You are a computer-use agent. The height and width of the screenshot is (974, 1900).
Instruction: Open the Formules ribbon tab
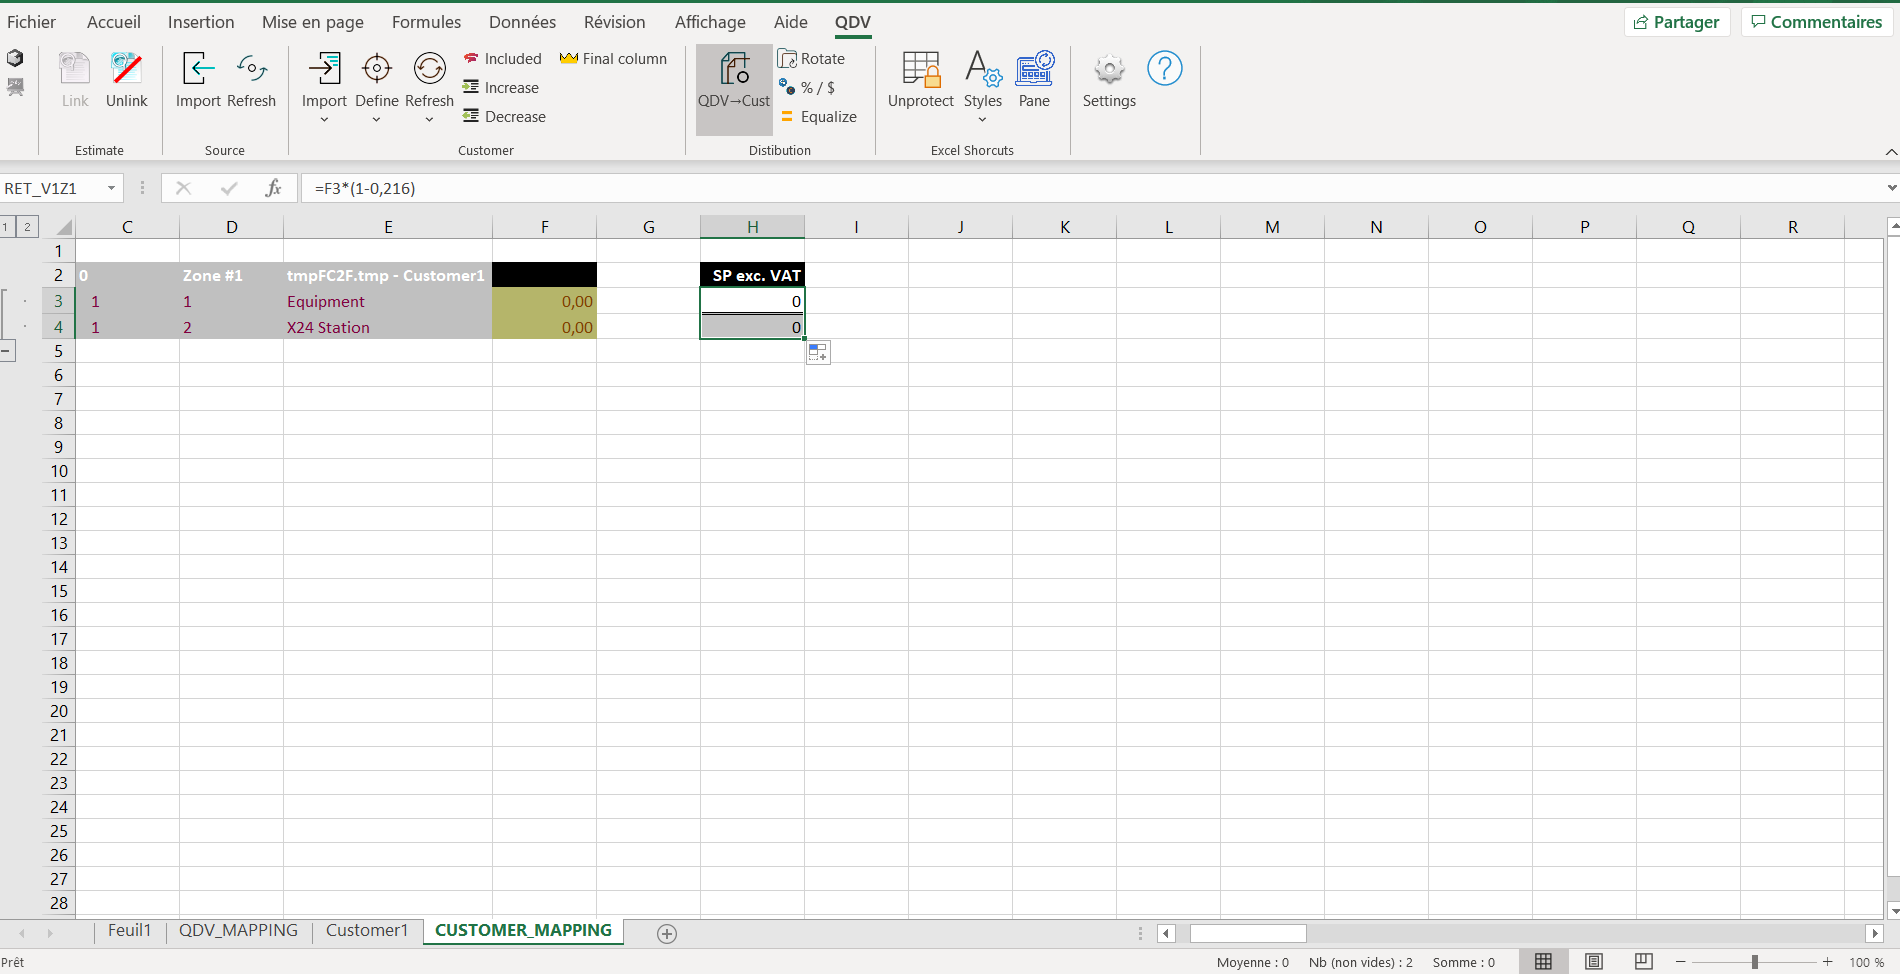coord(426,22)
